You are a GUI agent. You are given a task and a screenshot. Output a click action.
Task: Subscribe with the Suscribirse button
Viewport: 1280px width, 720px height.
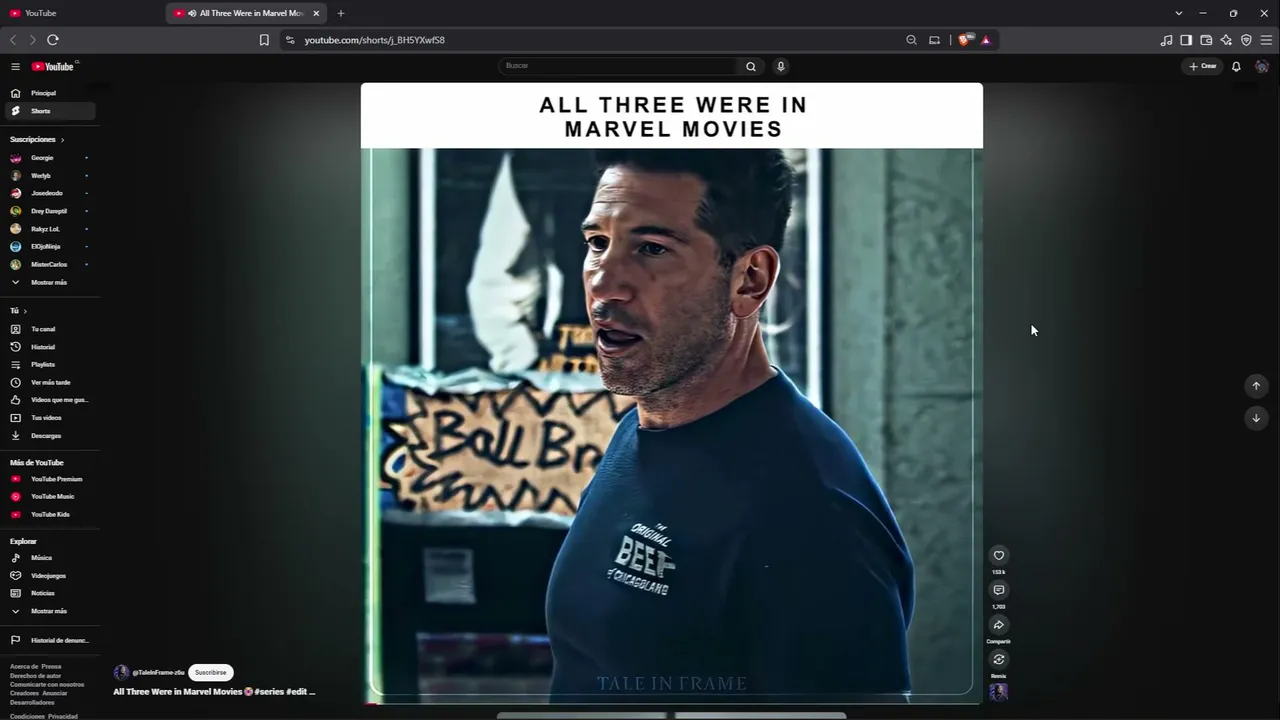click(210, 673)
